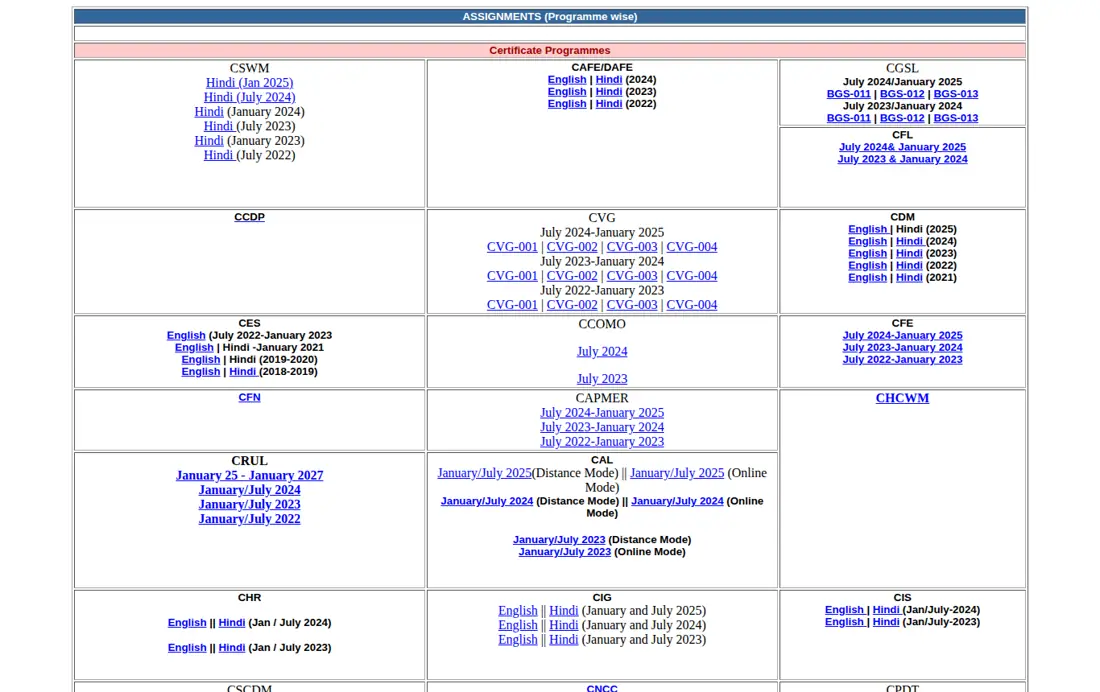Open CVG-004 under July 2024-January 2025
Viewport: 1100px width, 692px height.
[692, 247]
